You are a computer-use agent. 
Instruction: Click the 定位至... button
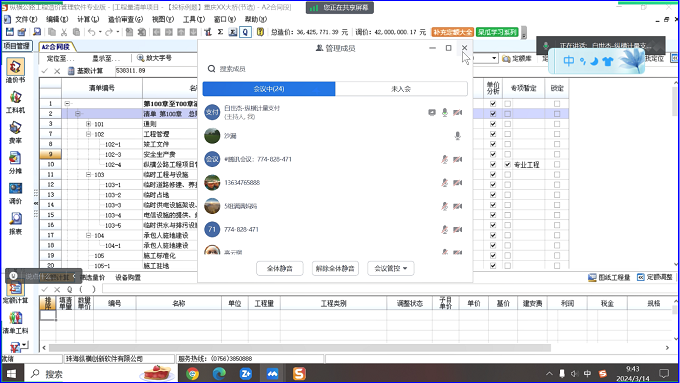(61, 58)
